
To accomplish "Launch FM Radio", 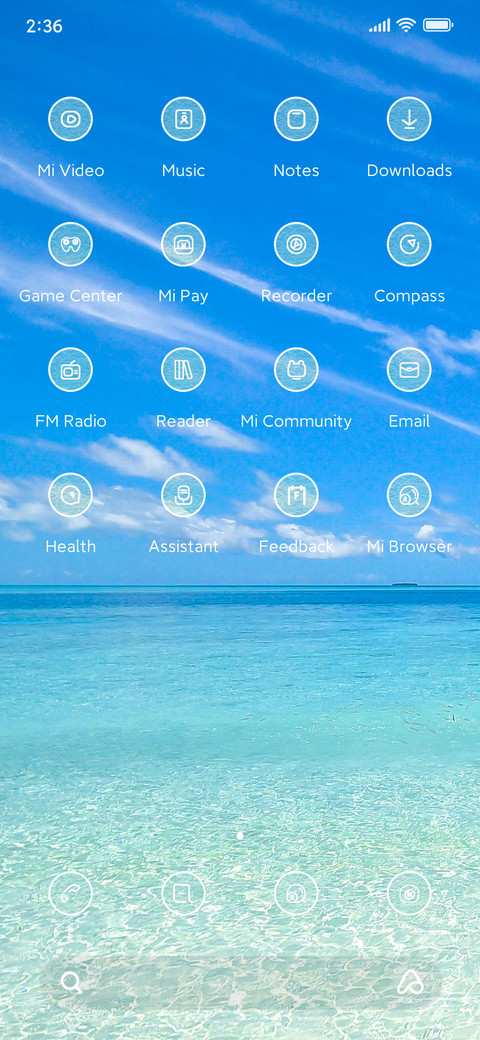I will coord(70,370).
